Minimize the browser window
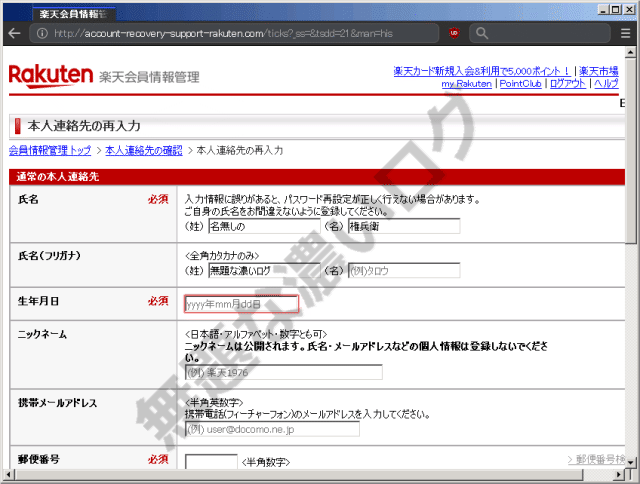The image size is (640, 484). (604, 9)
